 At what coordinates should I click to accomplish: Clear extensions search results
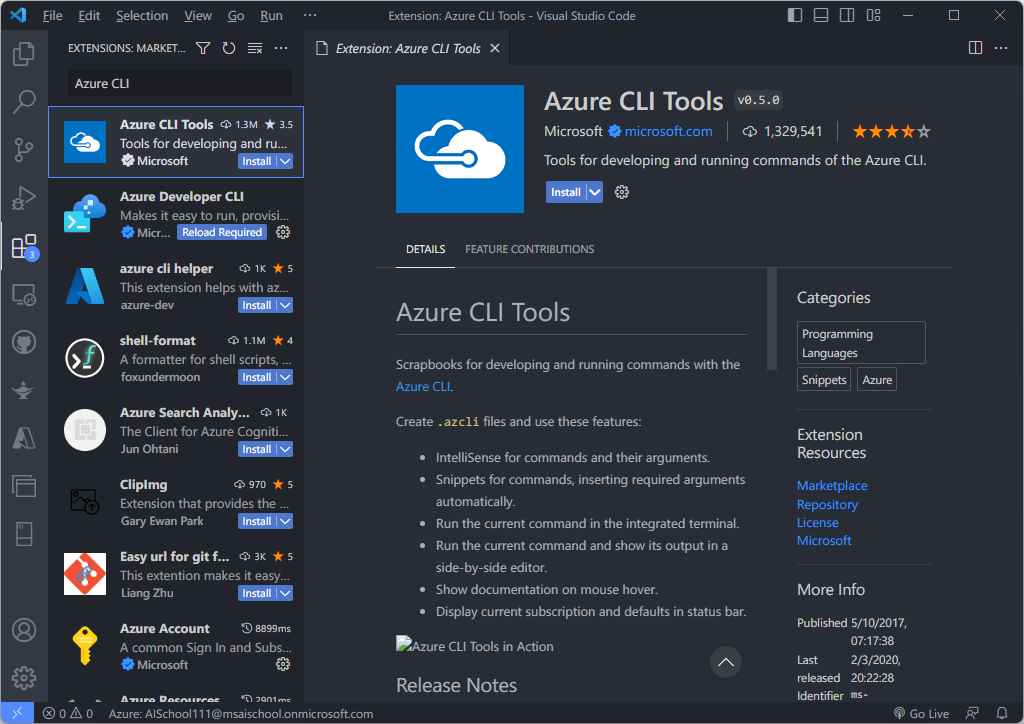pyautogui.click(x=255, y=48)
